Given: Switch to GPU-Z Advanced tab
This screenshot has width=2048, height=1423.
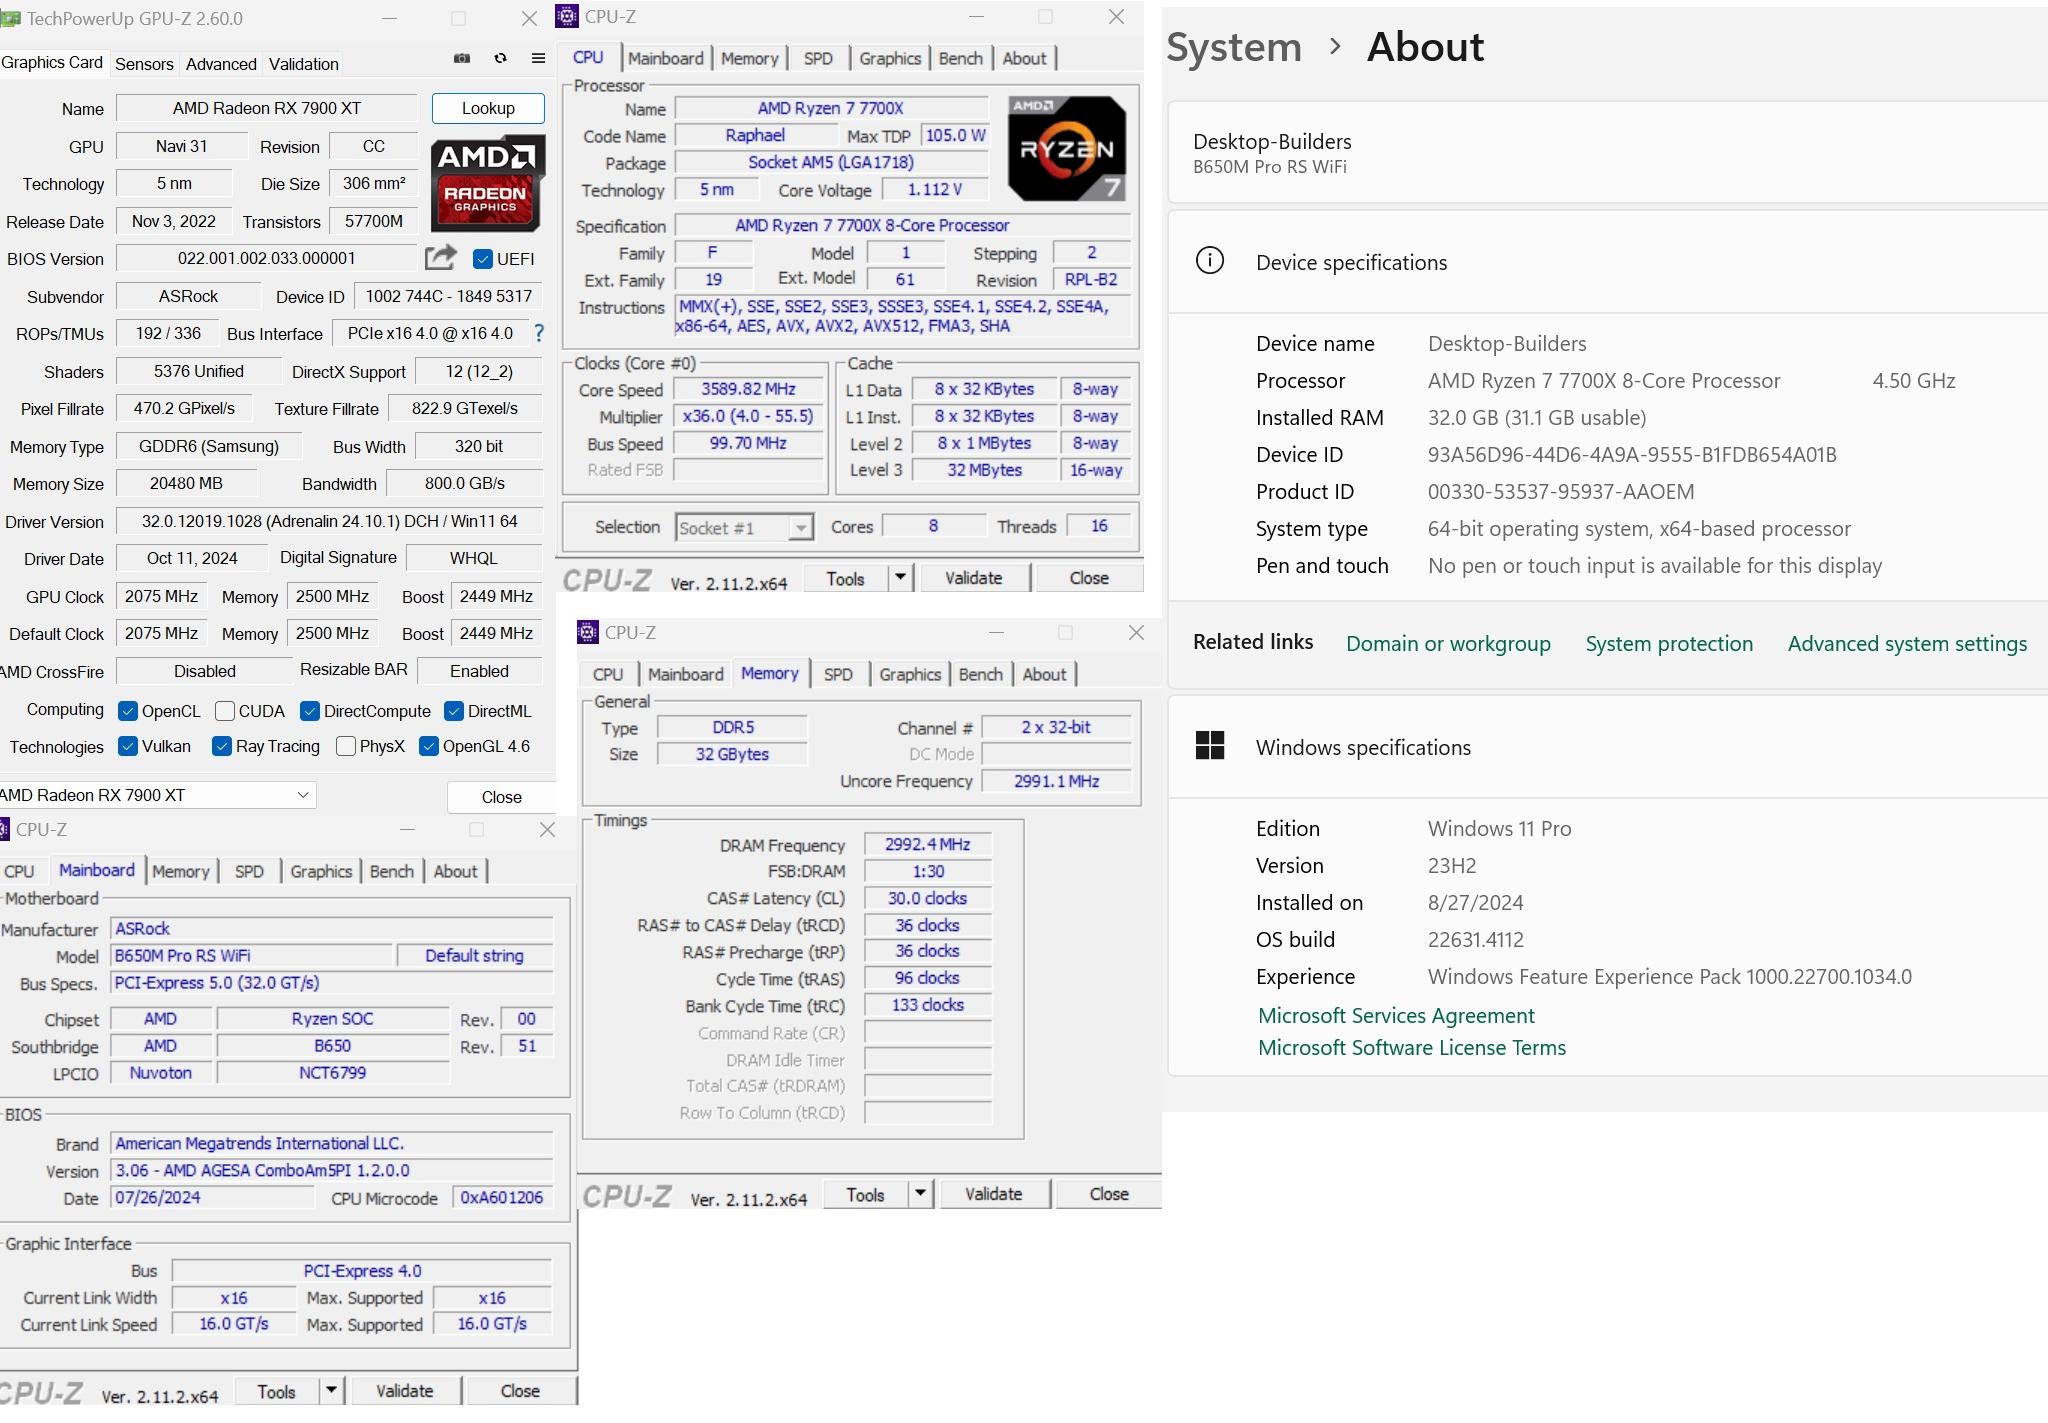Looking at the screenshot, I should tap(221, 64).
